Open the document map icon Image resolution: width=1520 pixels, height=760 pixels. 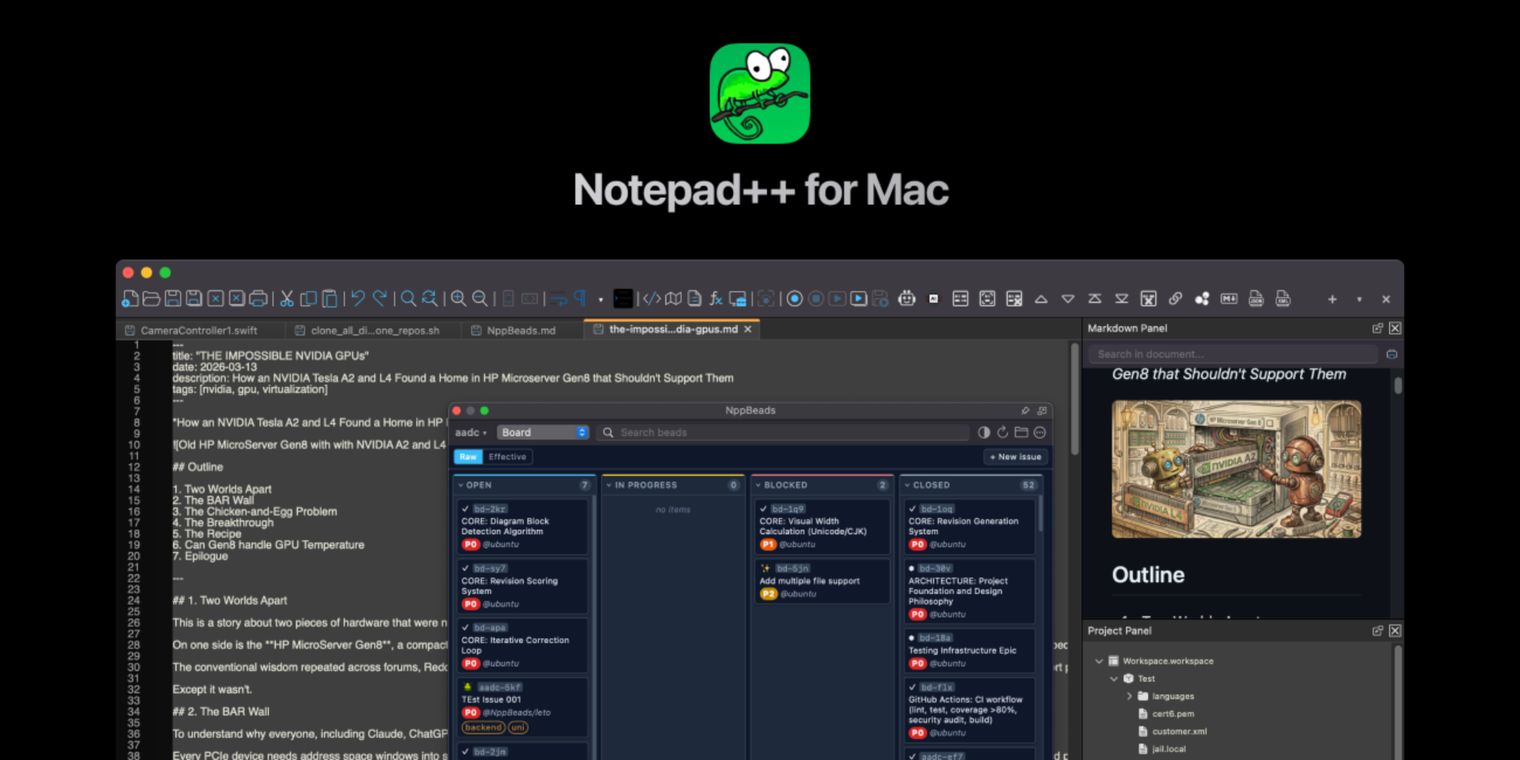point(673,298)
